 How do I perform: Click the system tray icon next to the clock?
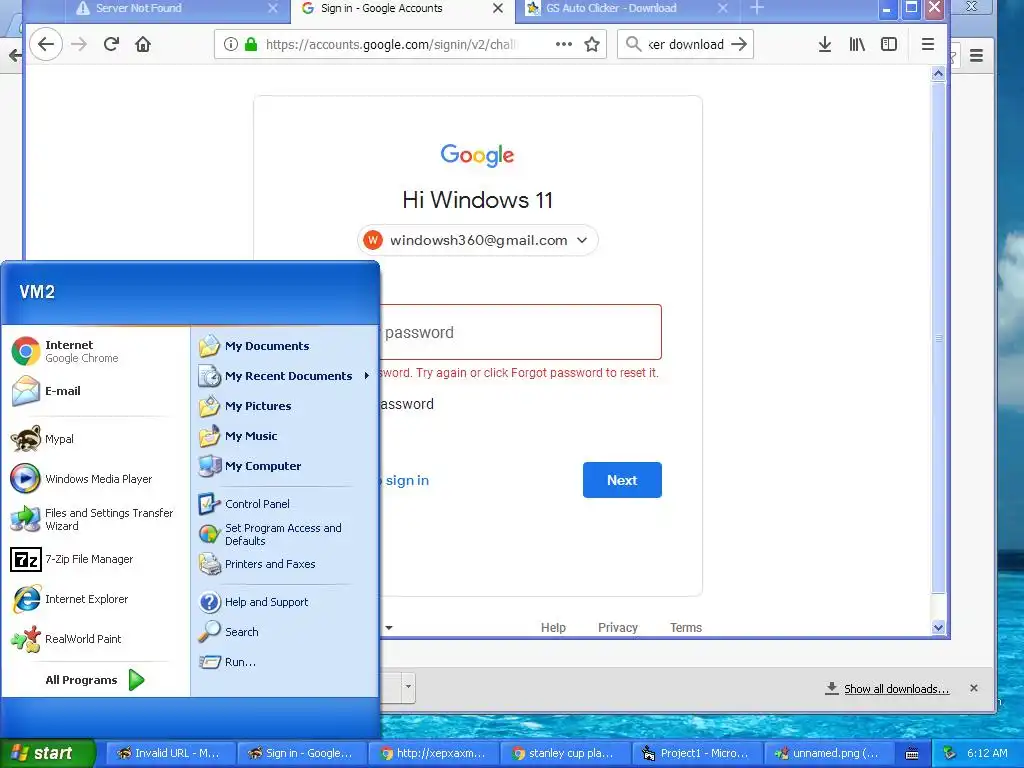coord(950,754)
